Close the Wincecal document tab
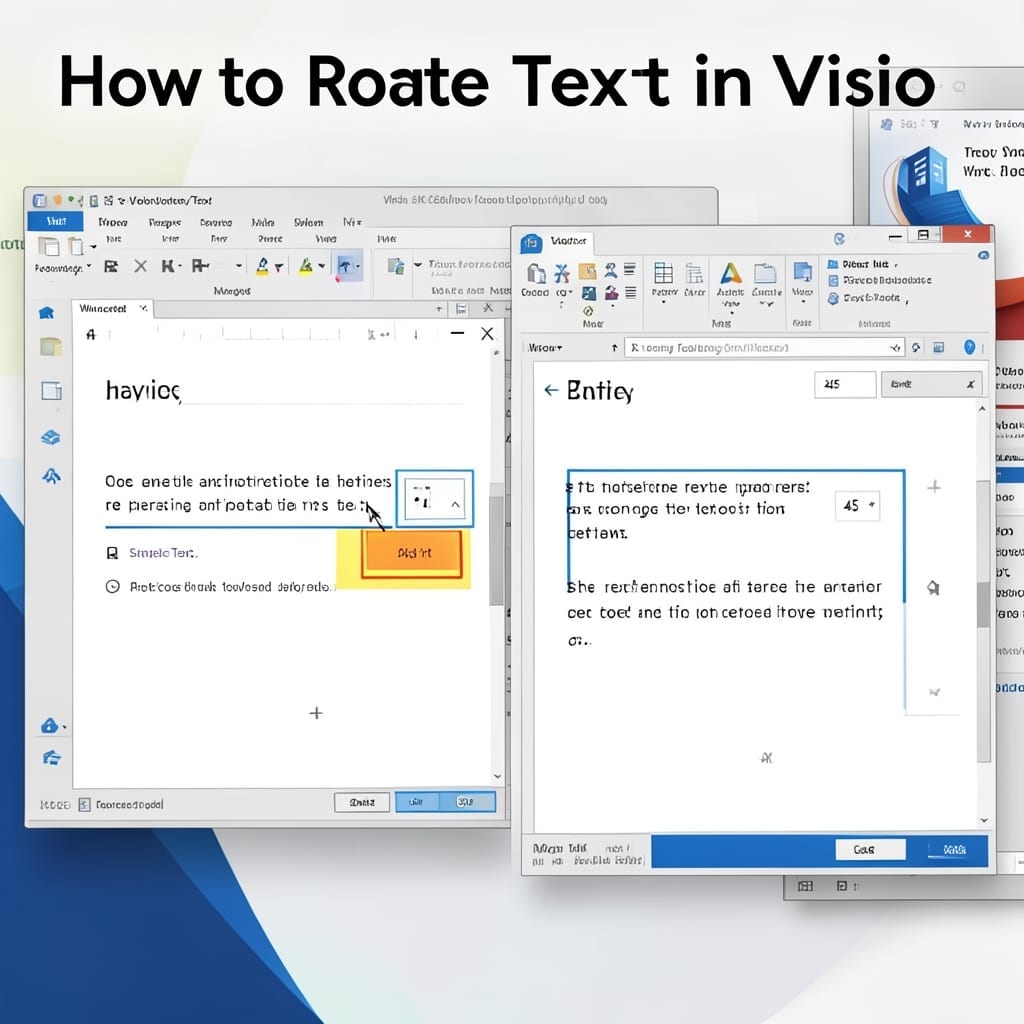1024x1024 pixels. [144, 308]
